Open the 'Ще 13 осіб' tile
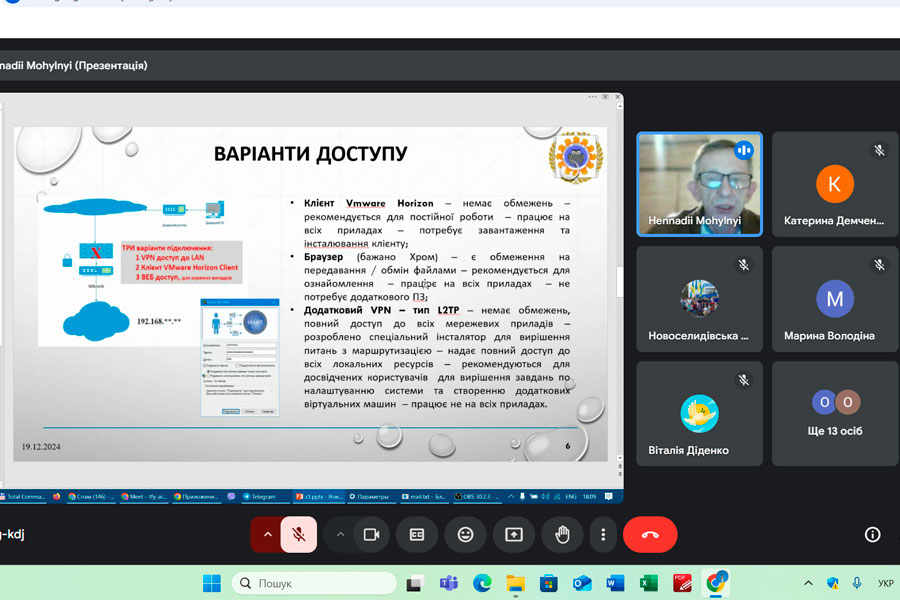The image size is (900, 600). [x=835, y=413]
